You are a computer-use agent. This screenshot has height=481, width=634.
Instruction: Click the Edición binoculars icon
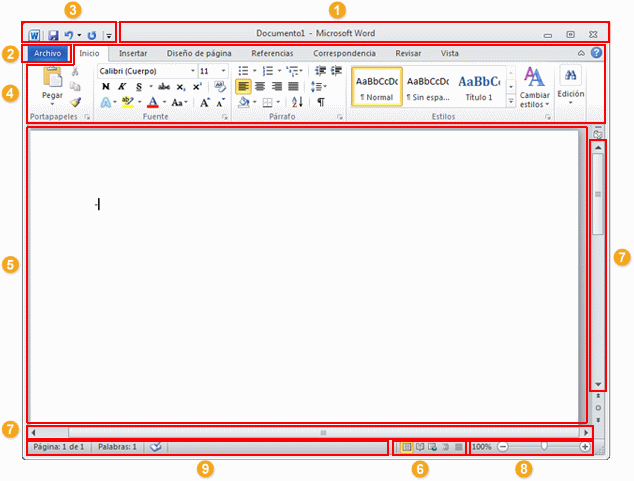pyautogui.click(x=571, y=75)
